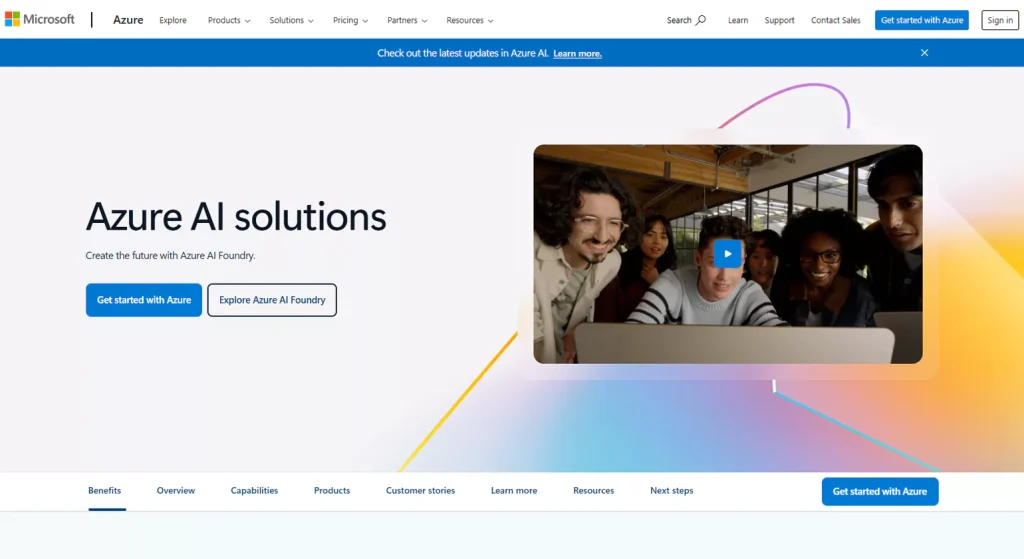
Task: Select the Learn more tab
Action: pyautogui.click(x=514, y=490)
